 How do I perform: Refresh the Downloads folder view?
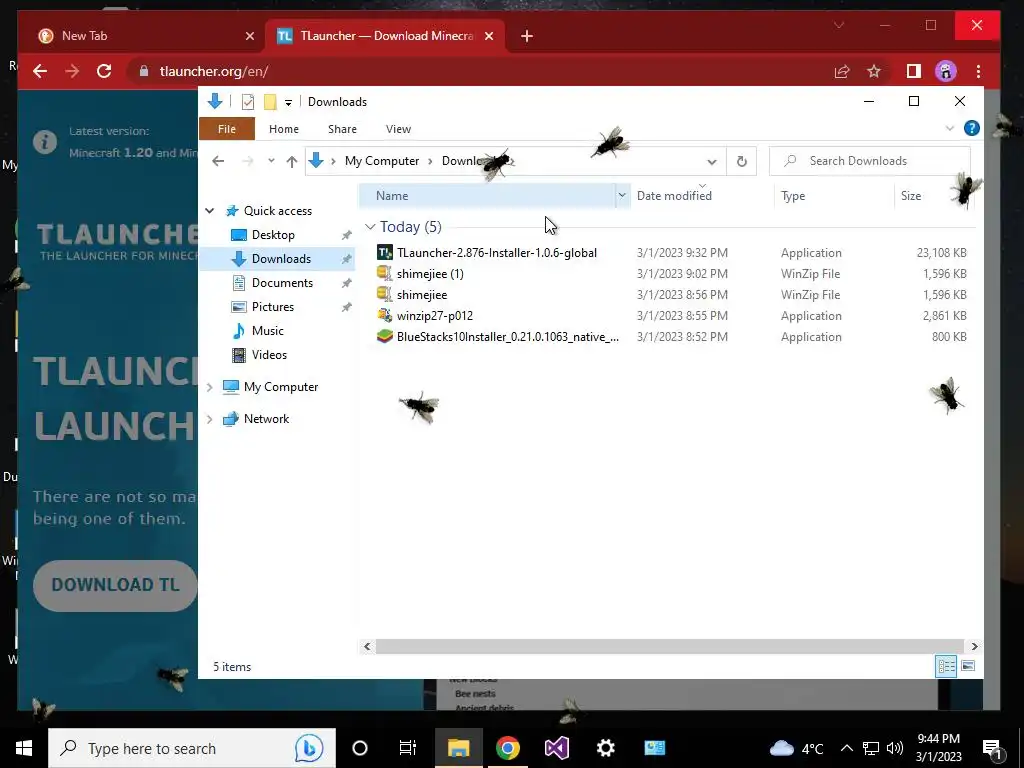741,161
